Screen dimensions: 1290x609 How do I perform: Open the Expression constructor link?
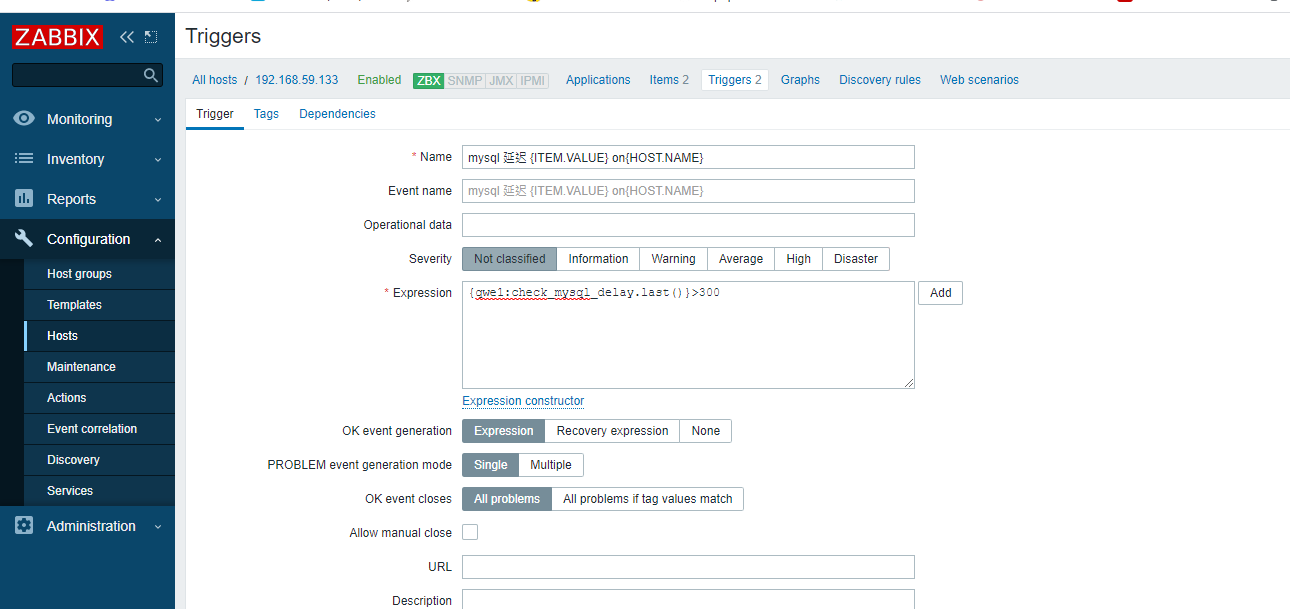click(523, 401)
